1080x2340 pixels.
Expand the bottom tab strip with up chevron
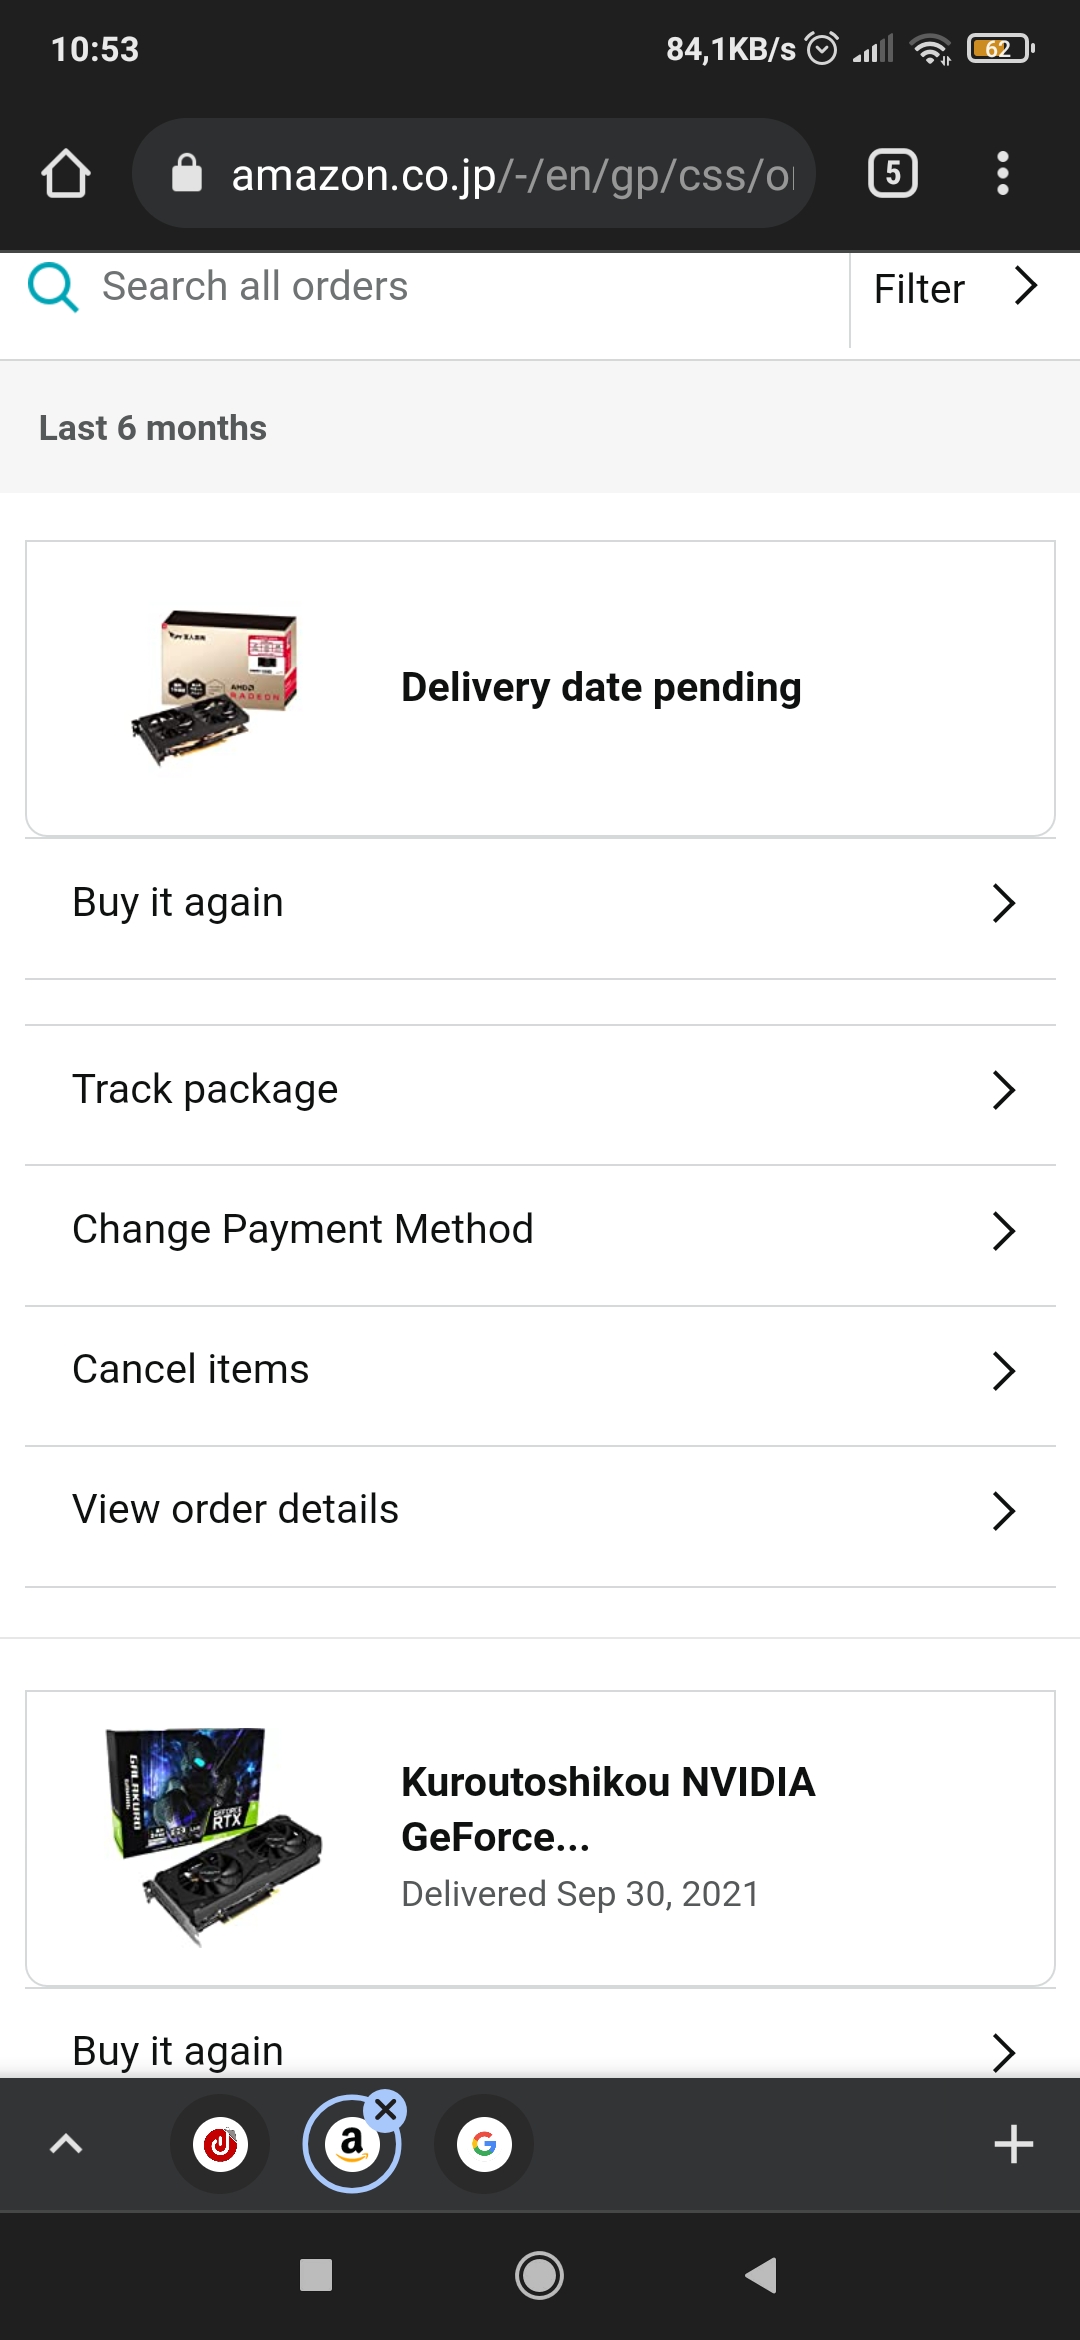[x=66, y=2144]
